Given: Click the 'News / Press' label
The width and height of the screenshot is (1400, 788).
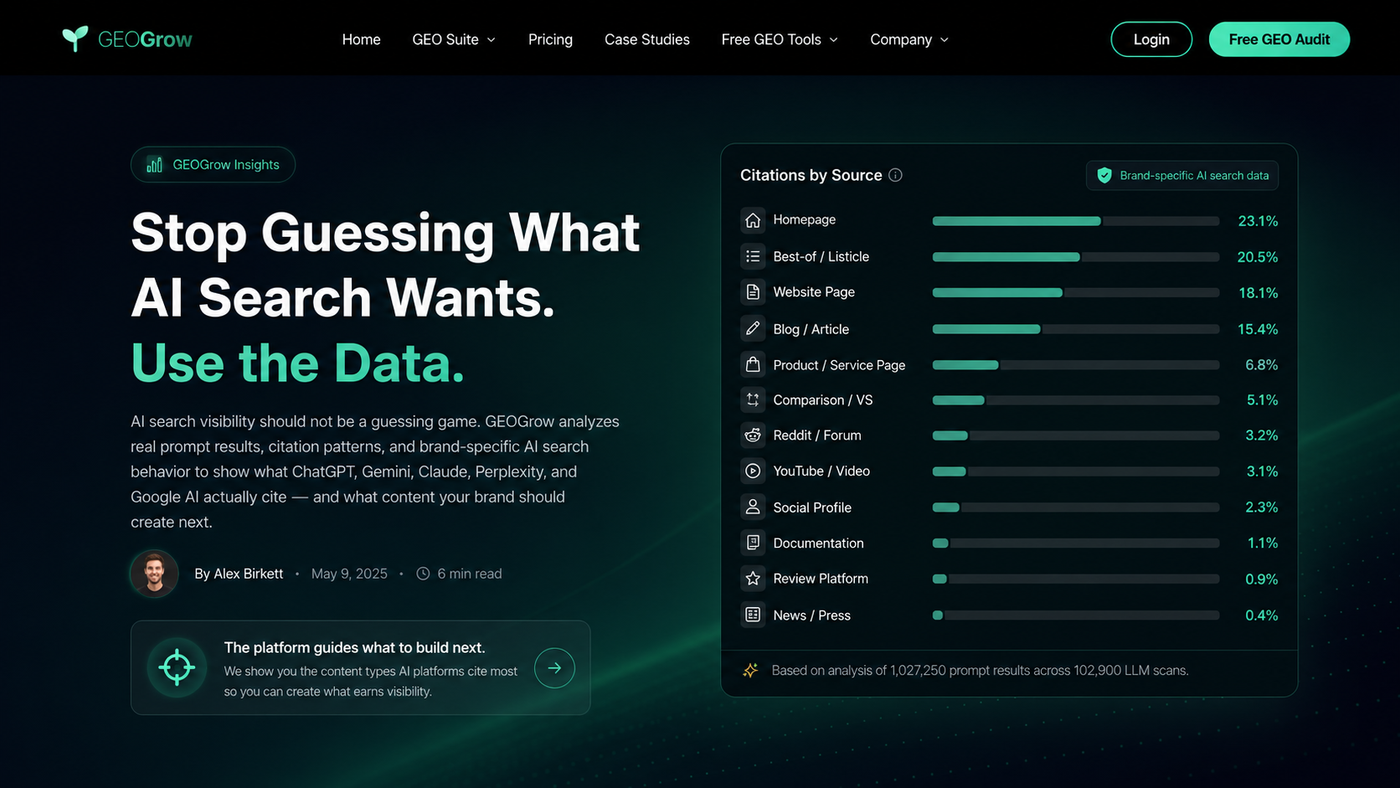Looking at the screenshot, I should pyautogui.click(x=812, y=615).
